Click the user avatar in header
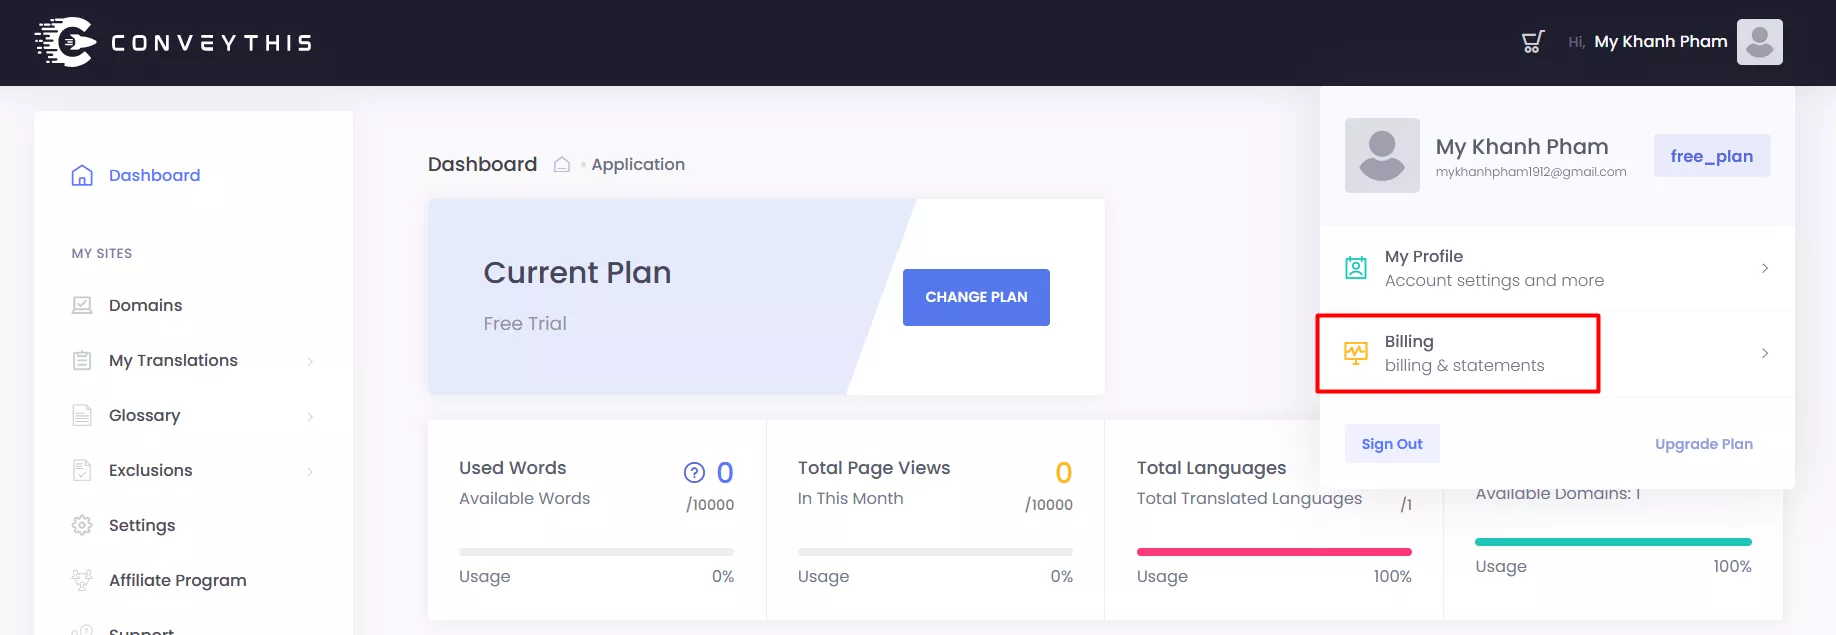1836x635 pixels. click(1759, 42)
